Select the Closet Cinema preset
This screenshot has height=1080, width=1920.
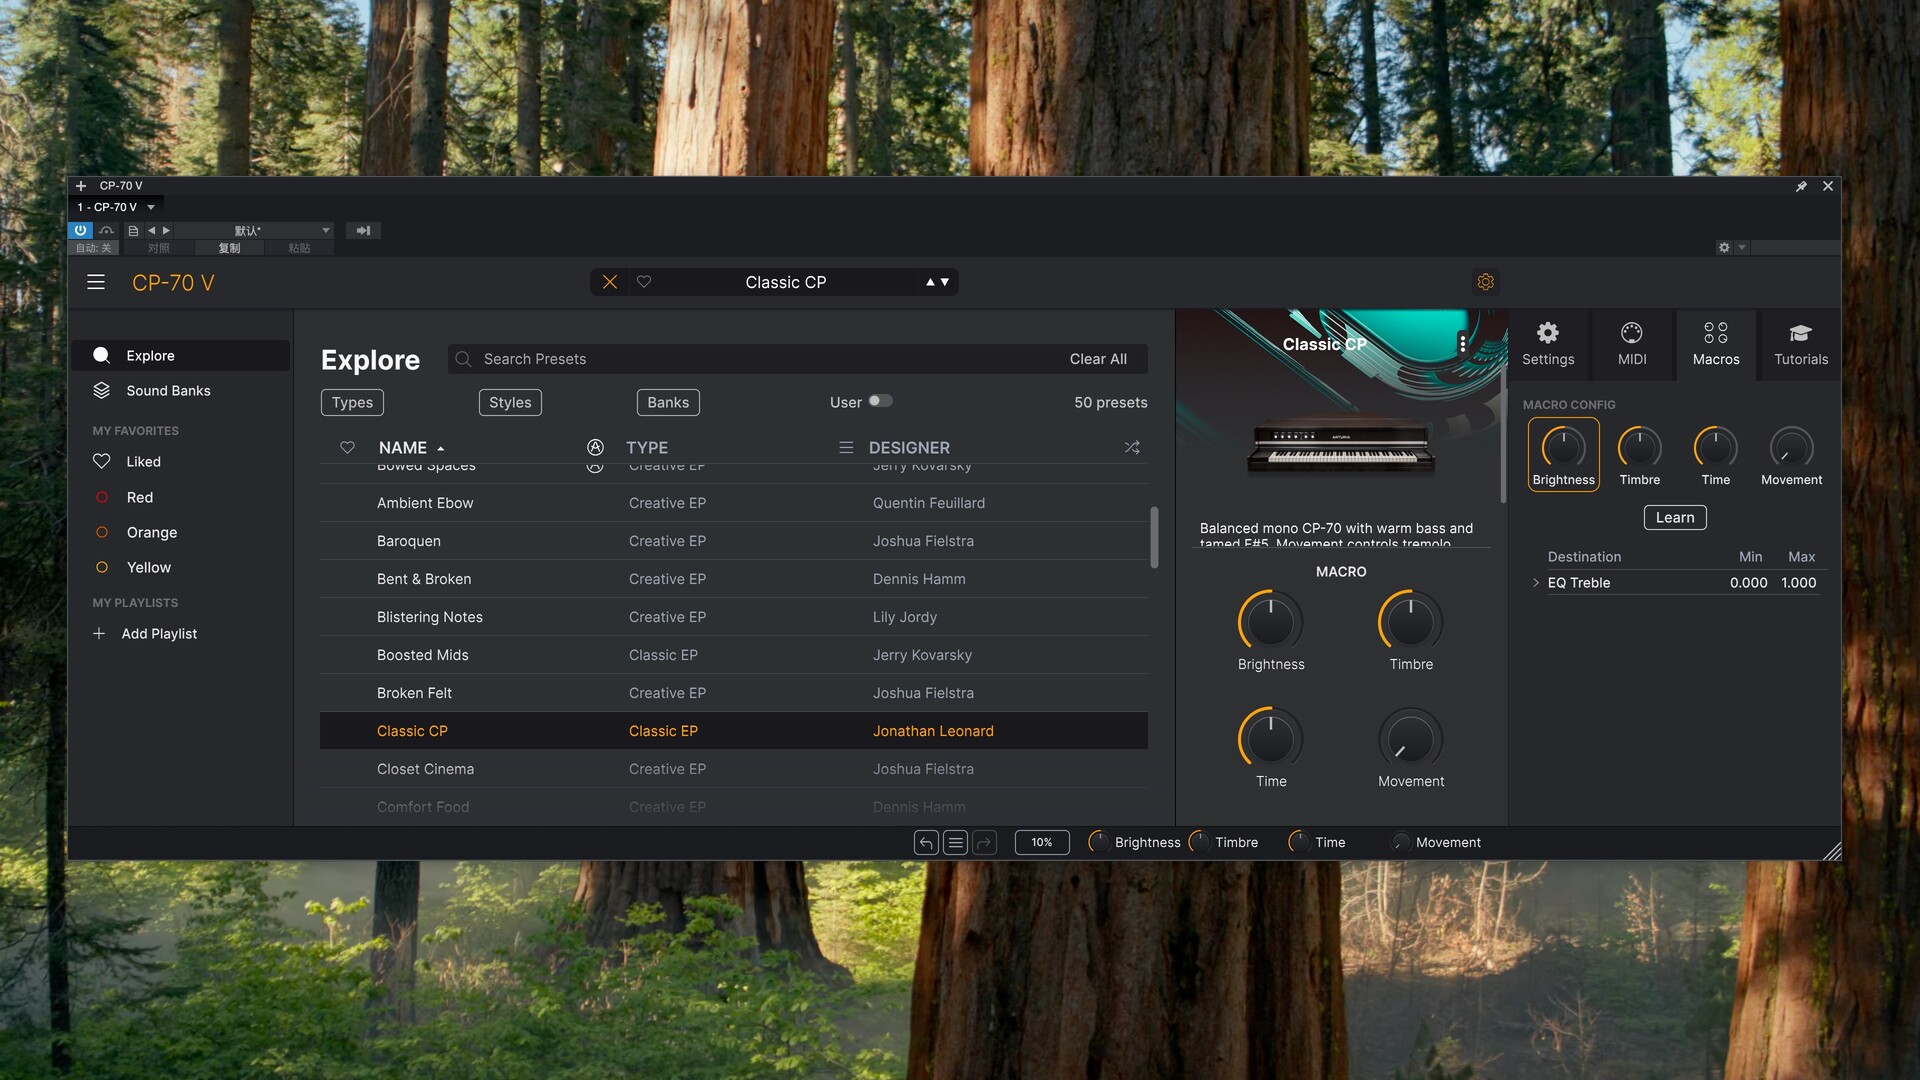pos(734,769)
